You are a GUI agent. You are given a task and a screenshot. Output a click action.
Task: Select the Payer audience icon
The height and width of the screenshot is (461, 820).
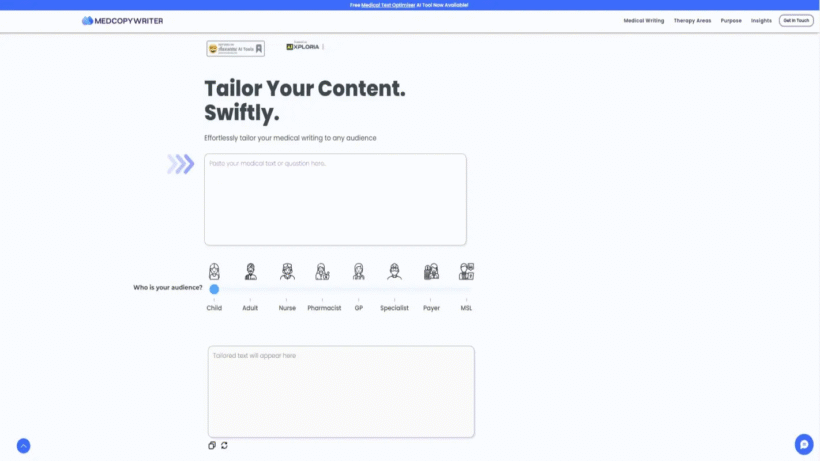tap(431, 271)
